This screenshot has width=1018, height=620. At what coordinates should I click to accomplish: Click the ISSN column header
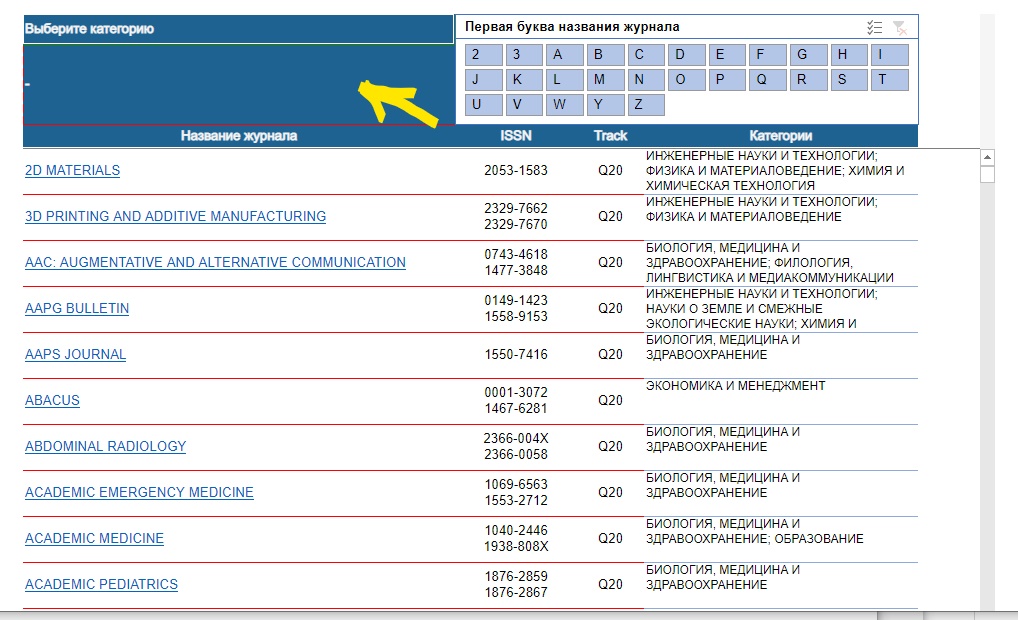(516, 136)
